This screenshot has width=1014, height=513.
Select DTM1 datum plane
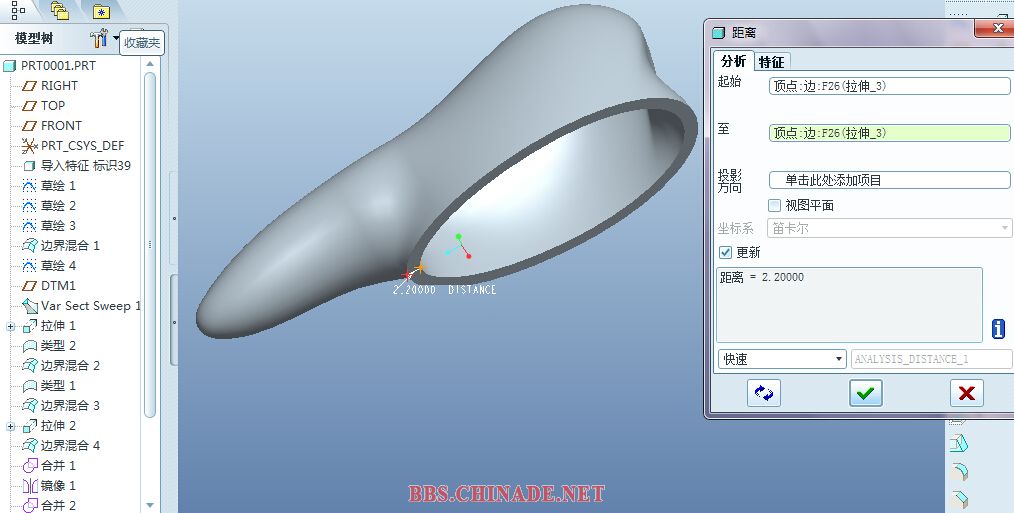49,286
